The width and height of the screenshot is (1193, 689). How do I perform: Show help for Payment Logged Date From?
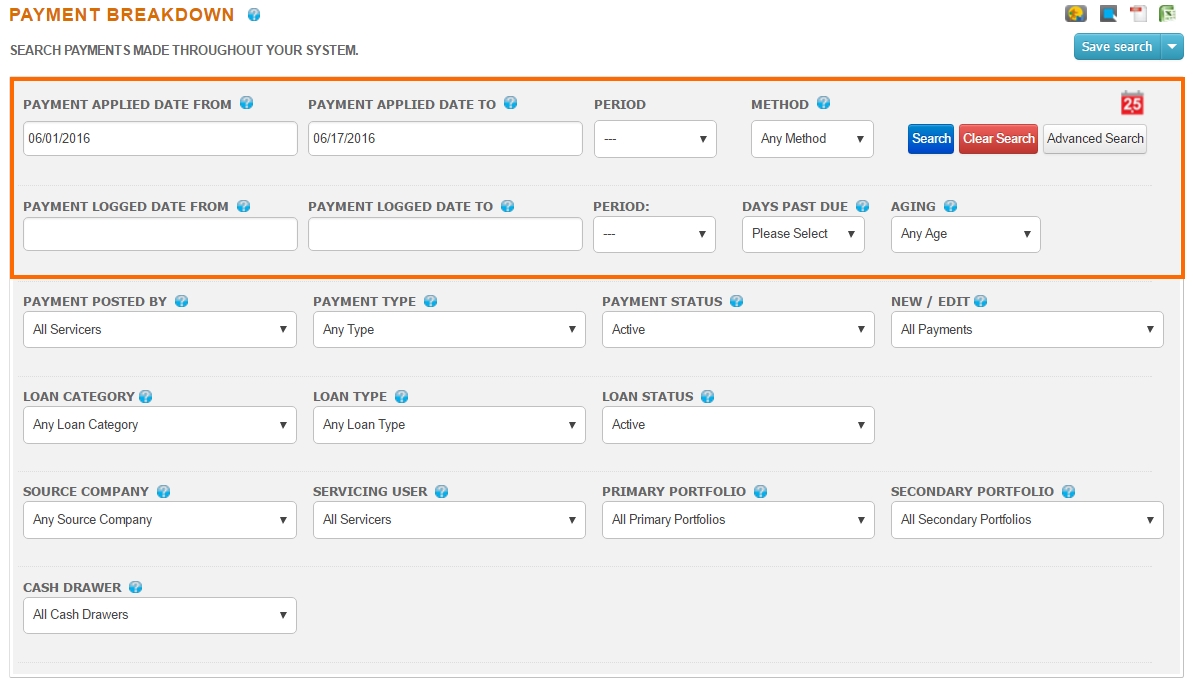click(243, 206)
